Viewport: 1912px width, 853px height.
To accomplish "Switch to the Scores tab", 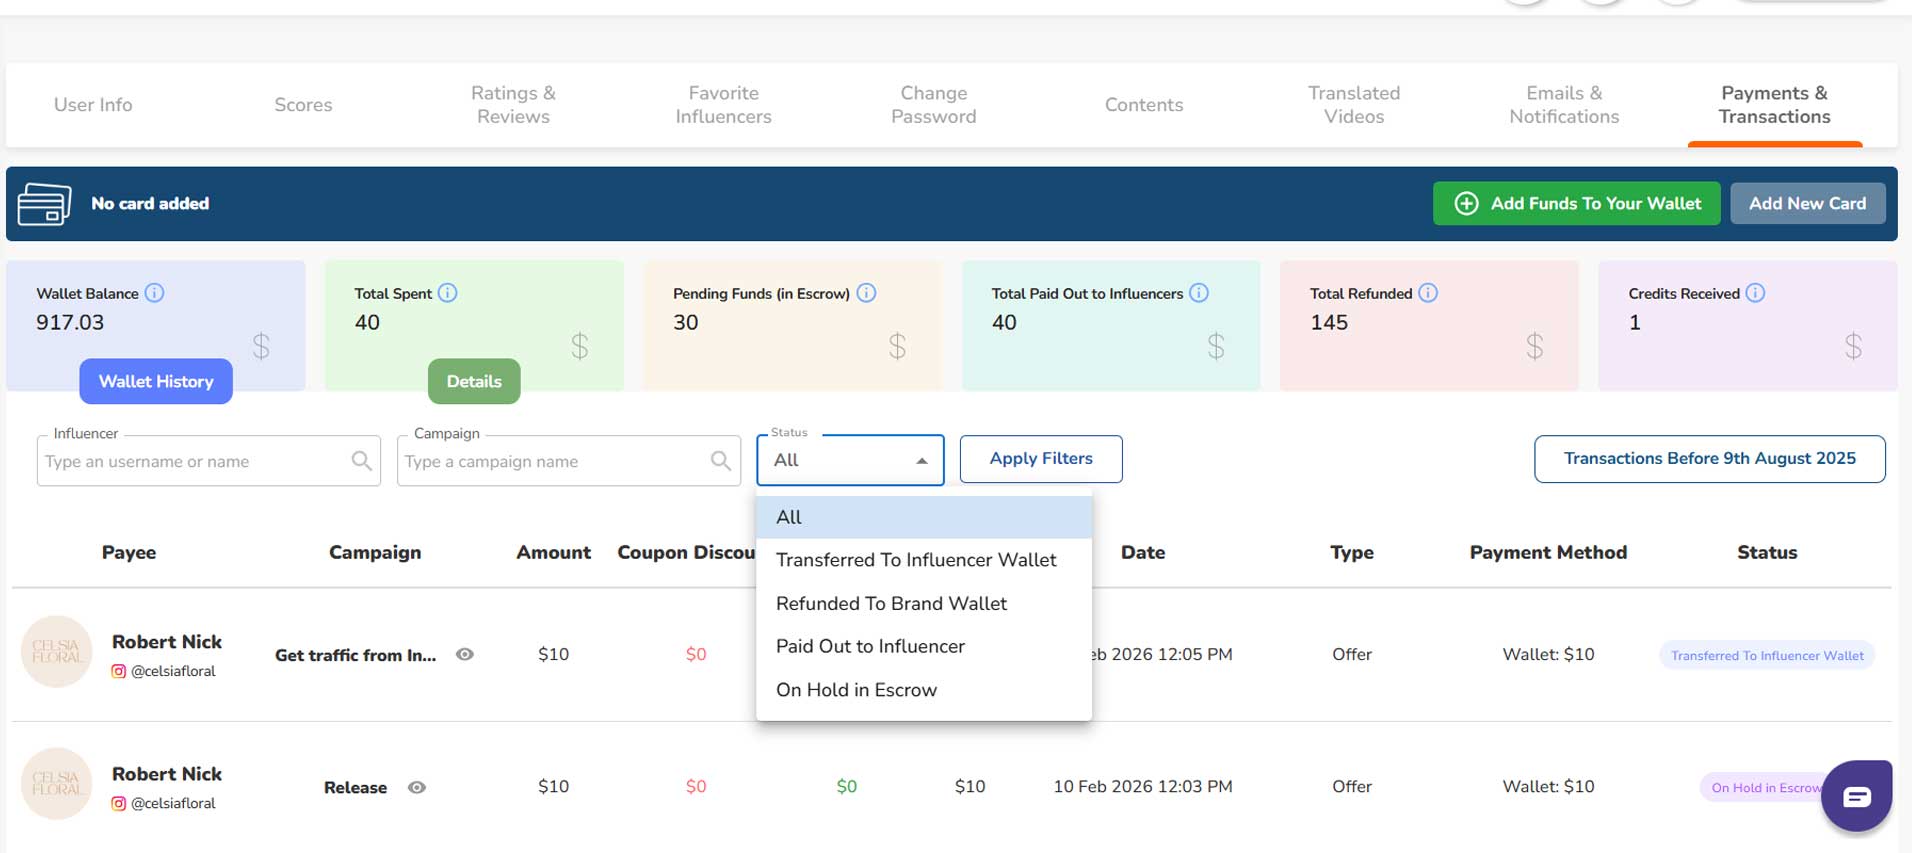I will tap(303, 105).
